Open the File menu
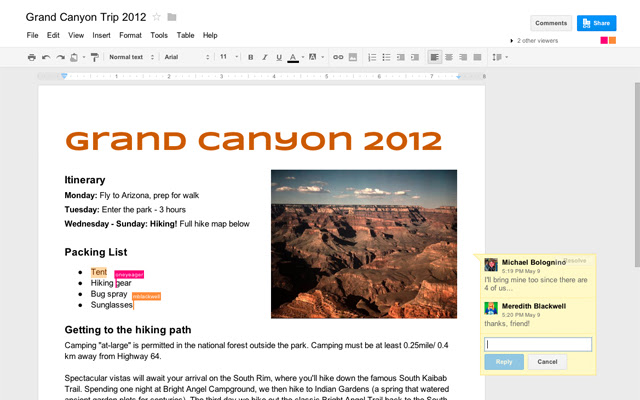The height and width of the screenshot is (400, 640). pyautogui.click(x=32, y=35)
